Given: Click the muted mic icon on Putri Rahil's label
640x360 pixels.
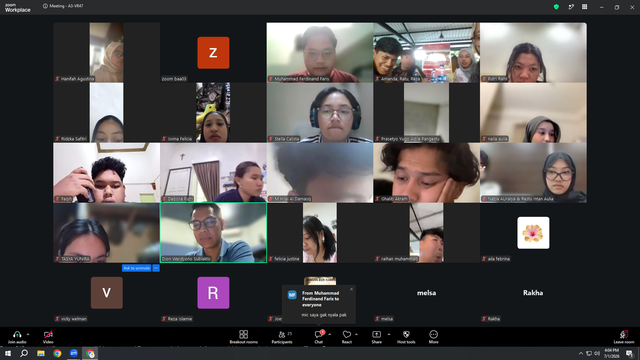Looking at the screenshot, I should point(484,79).
